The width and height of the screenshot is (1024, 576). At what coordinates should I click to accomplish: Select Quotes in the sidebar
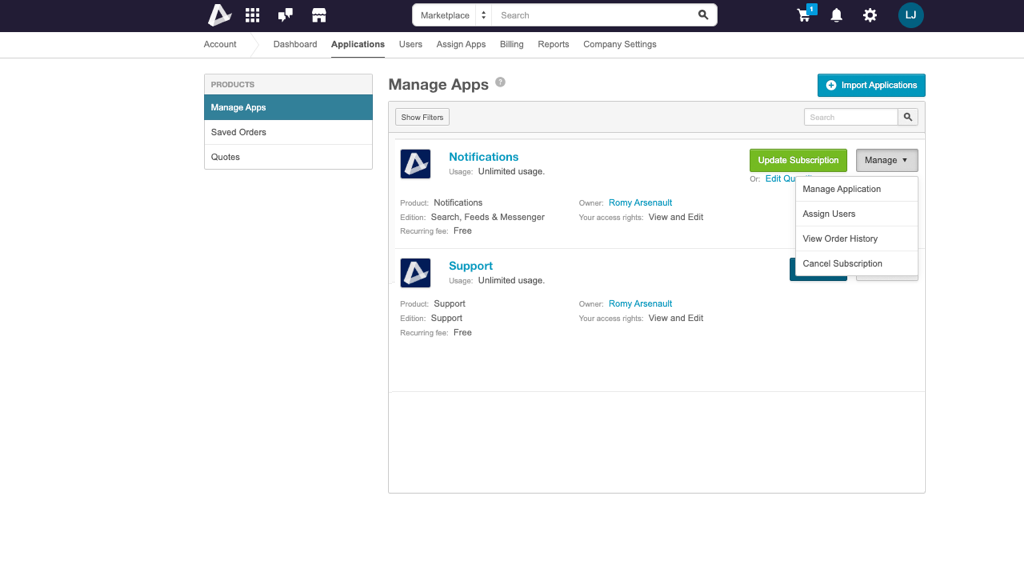(288, 157)
